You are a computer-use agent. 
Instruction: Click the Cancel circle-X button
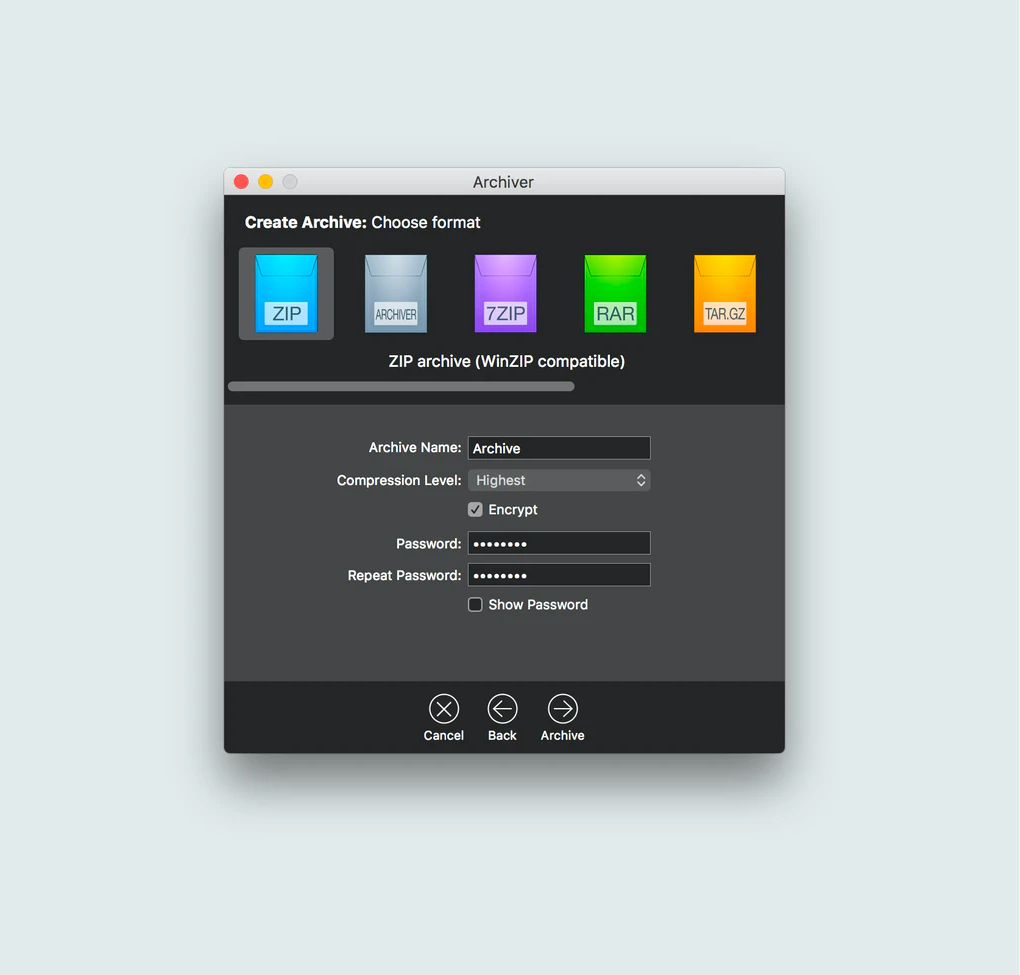[444, 709]
